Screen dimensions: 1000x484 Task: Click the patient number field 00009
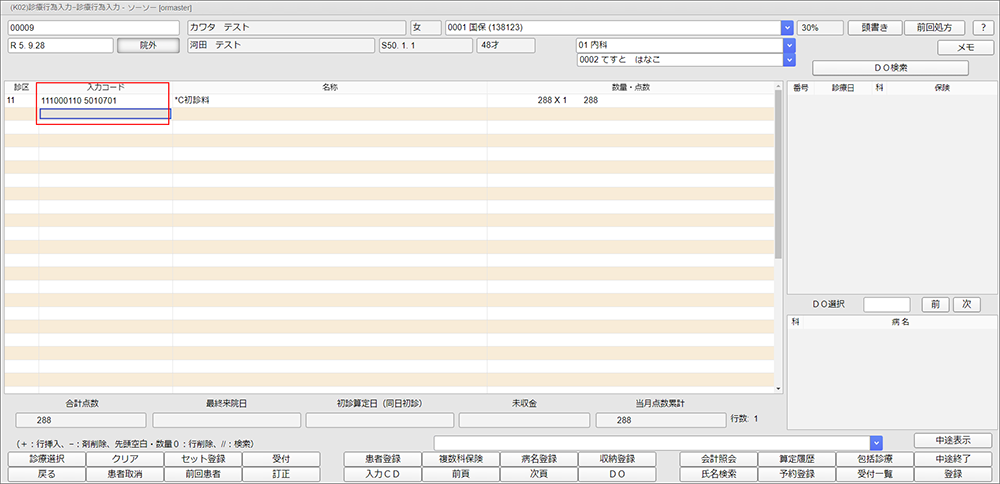click(93, 28)
